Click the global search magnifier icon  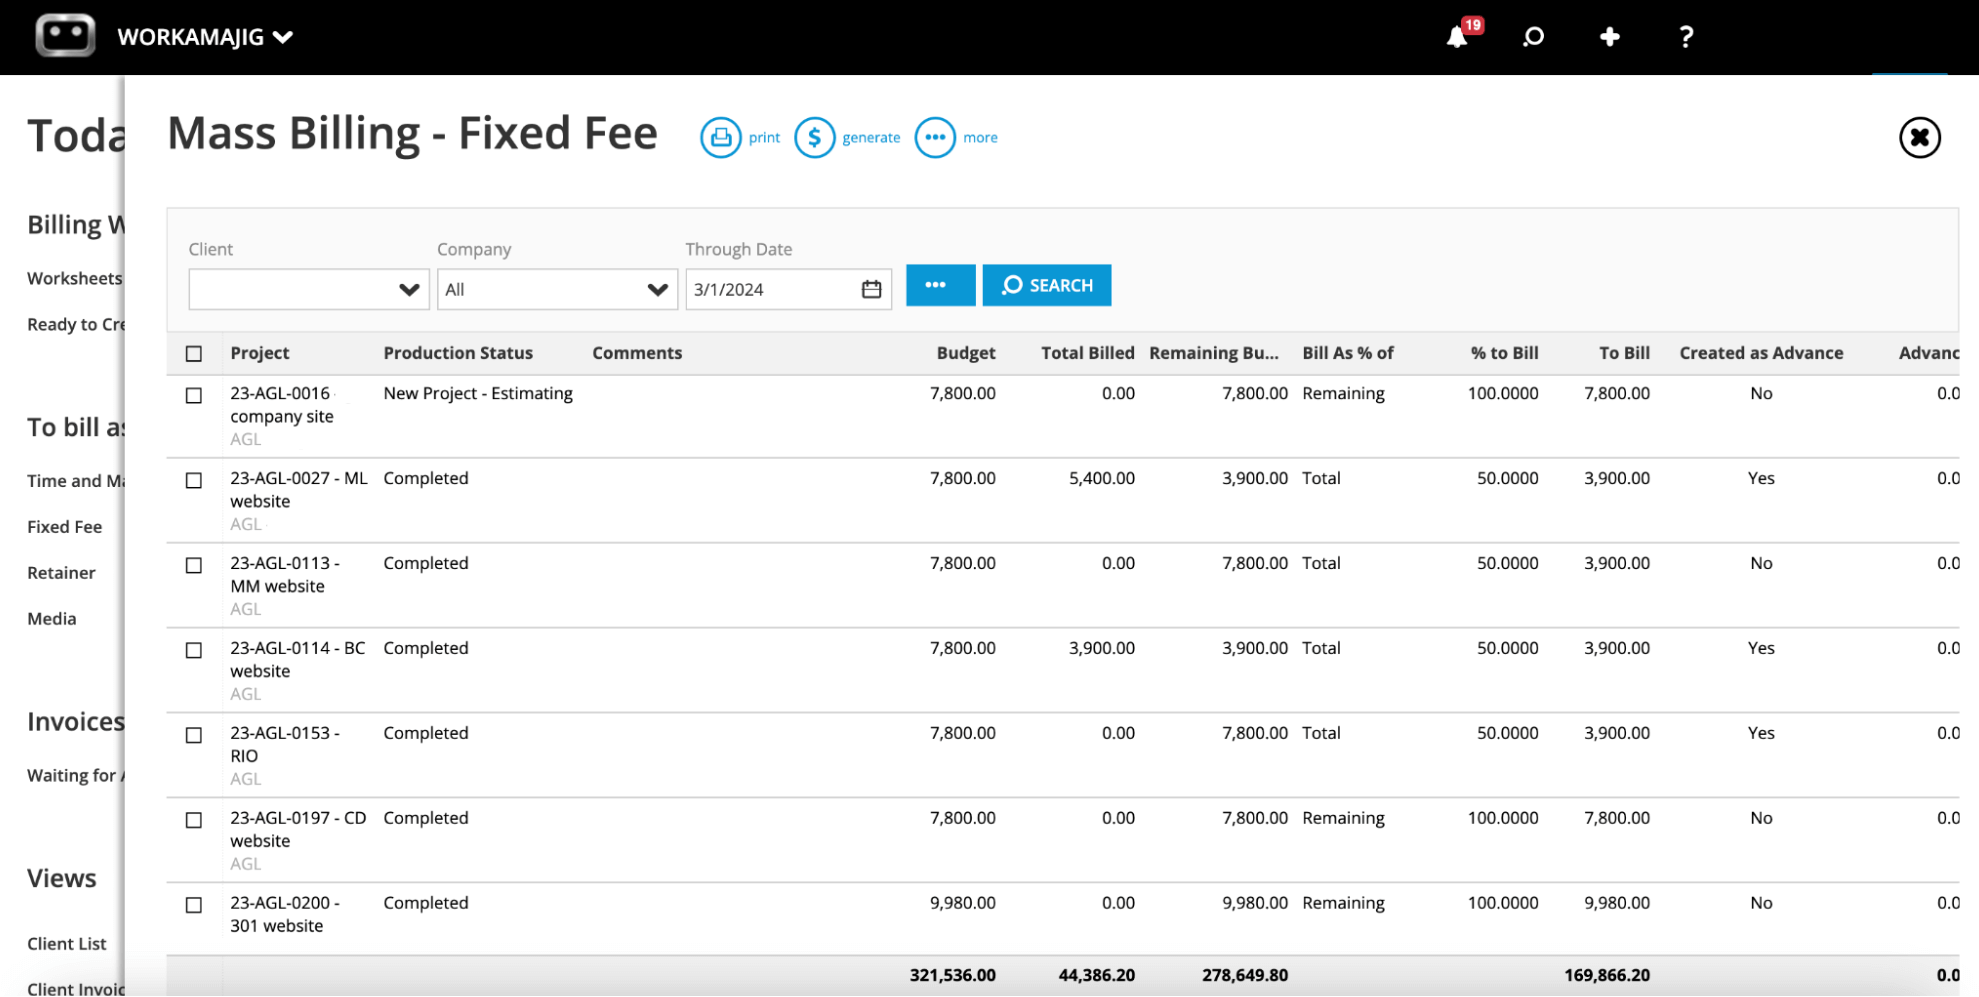click(x=1532, y=37)
